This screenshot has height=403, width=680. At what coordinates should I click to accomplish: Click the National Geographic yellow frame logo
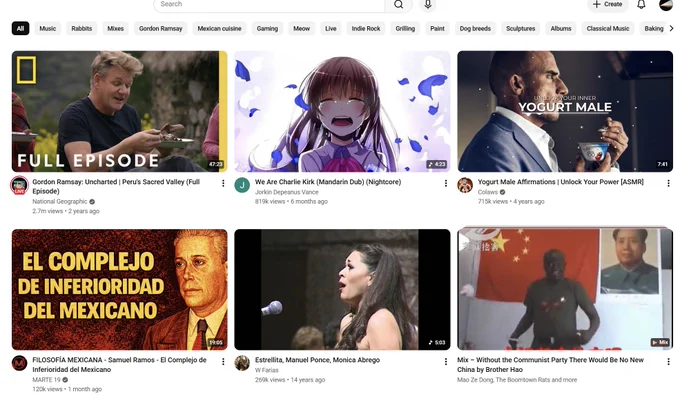pos(26,69)
